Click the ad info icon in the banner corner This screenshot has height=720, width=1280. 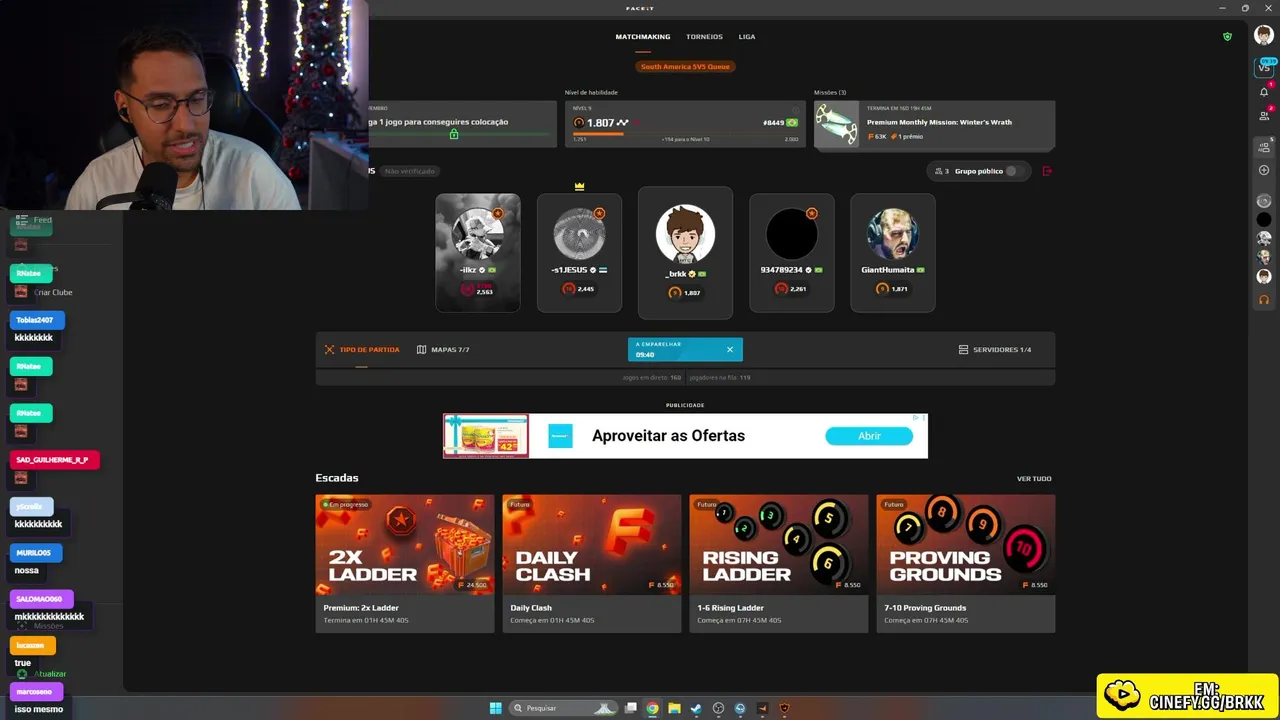click(915, 418)
